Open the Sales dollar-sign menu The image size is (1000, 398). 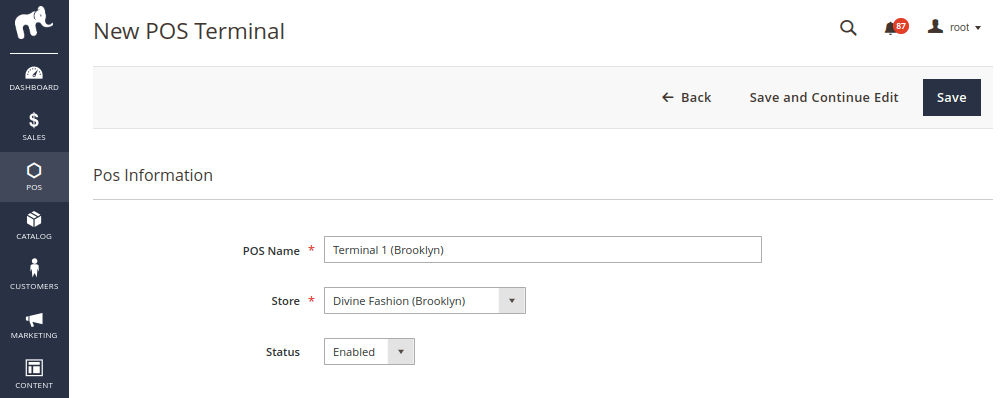click(34, 126)
